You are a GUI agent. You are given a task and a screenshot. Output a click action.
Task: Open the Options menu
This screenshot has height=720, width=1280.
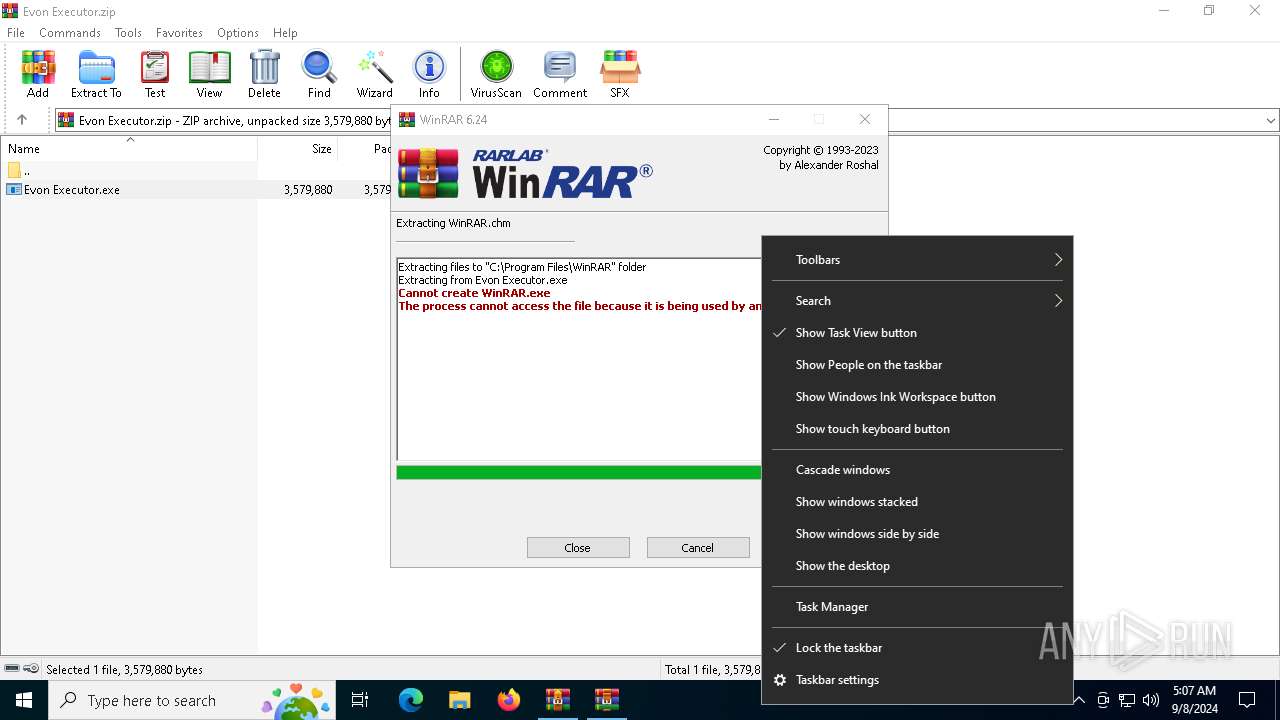[x=238, y=33]
